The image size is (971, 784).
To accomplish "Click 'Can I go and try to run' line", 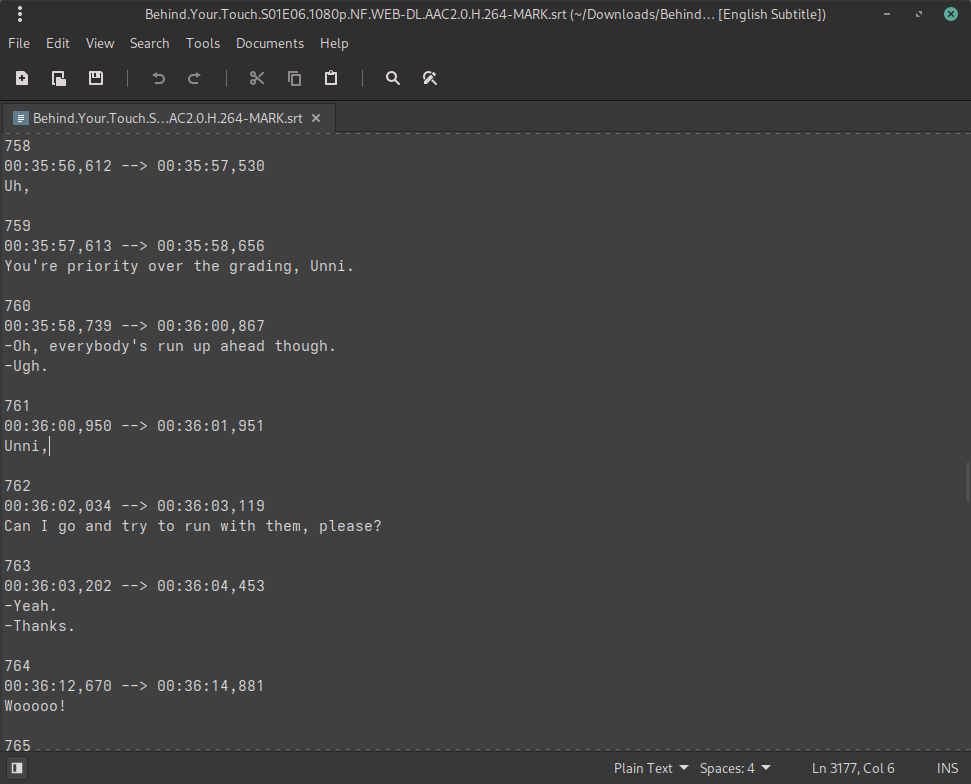I will [193, 526].
